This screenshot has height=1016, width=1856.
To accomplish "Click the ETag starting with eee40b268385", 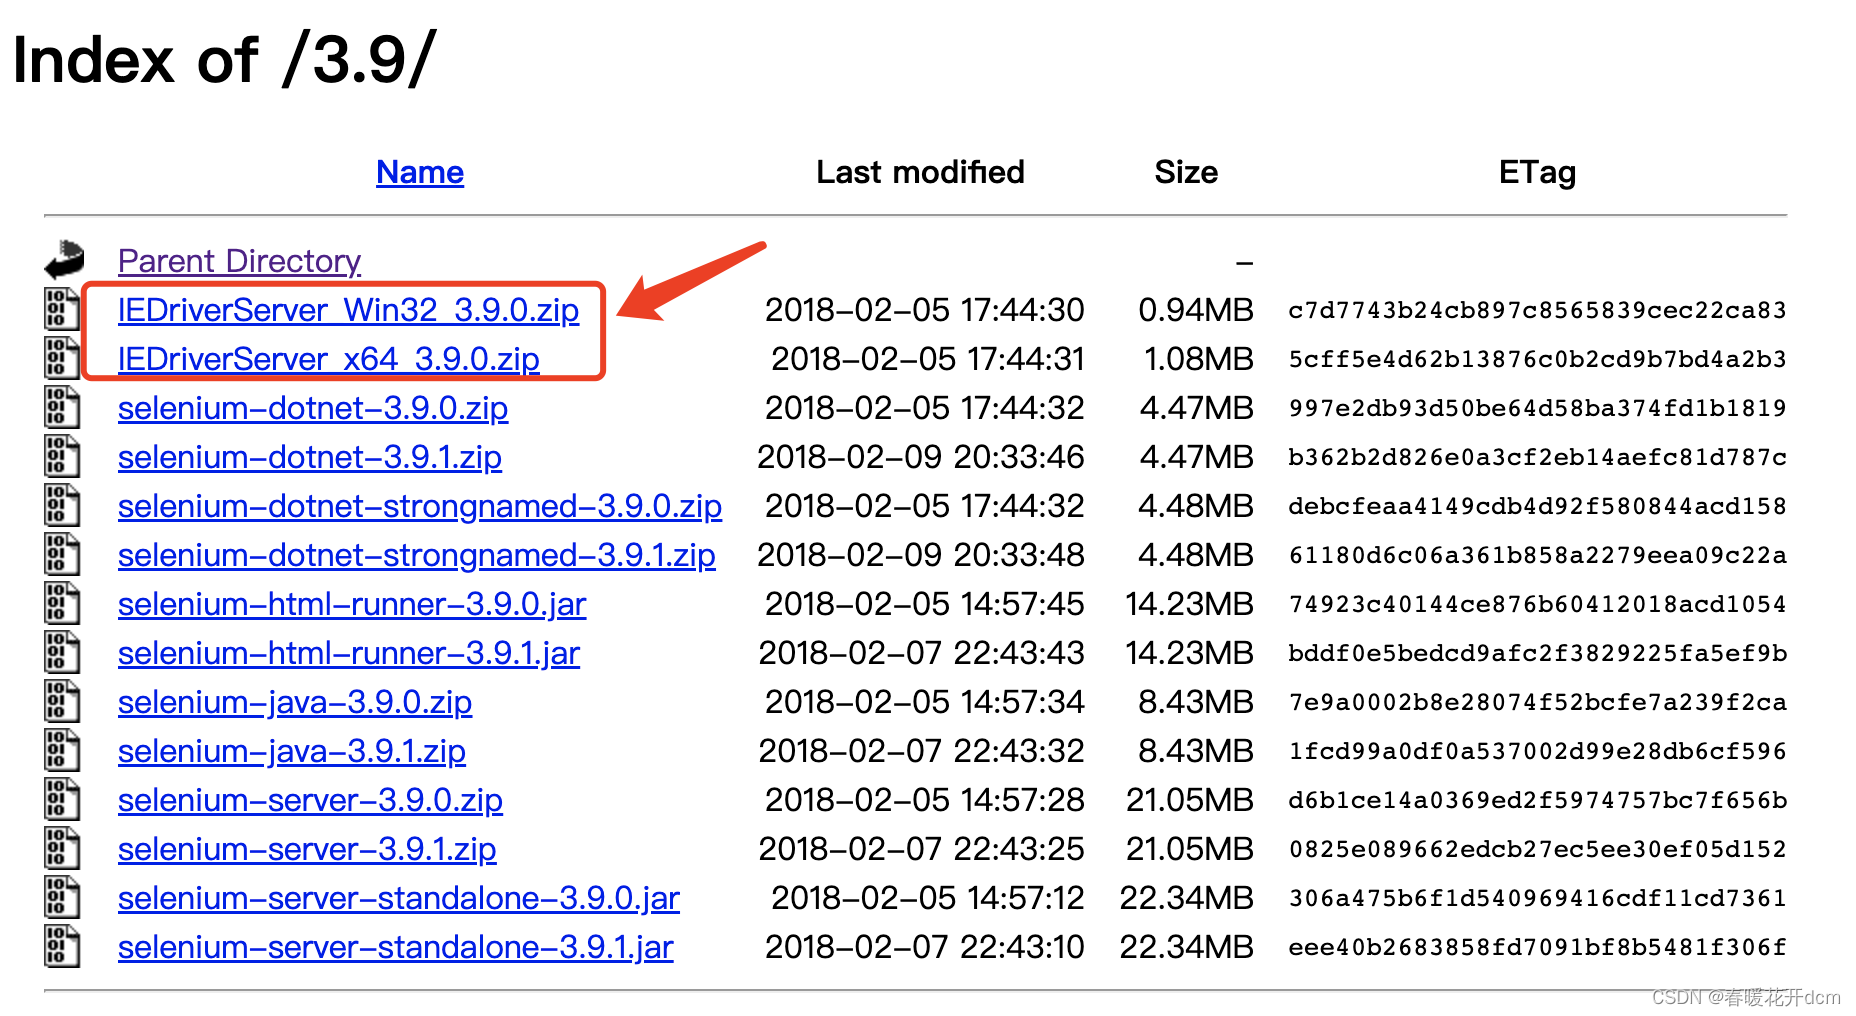I will 1537,947.
